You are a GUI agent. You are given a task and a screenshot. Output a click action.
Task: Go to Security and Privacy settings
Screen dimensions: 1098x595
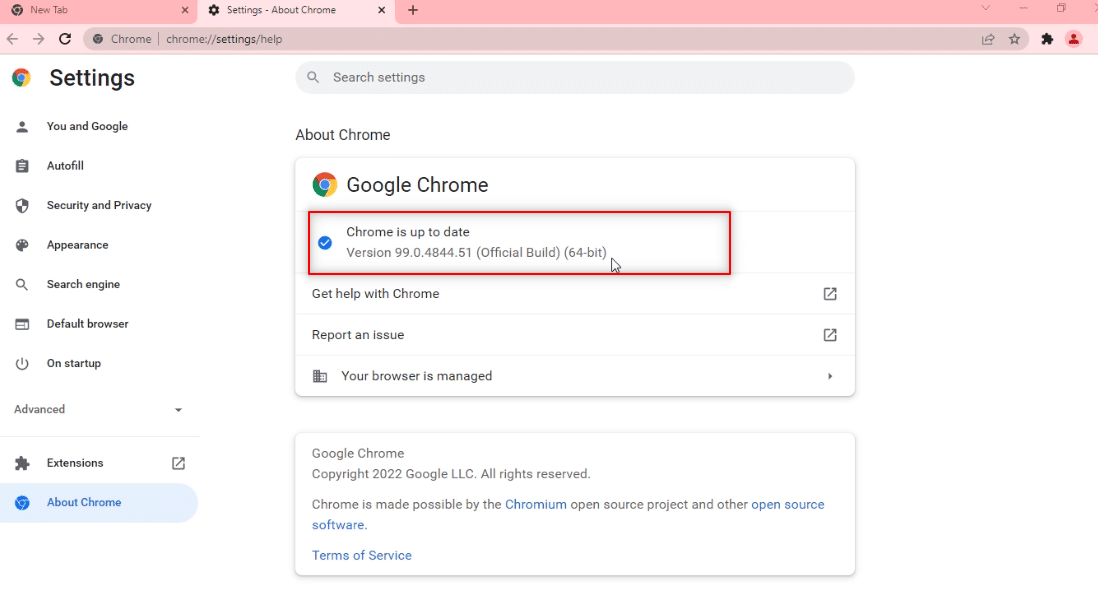pyautogui.click(x=99, y=205)
